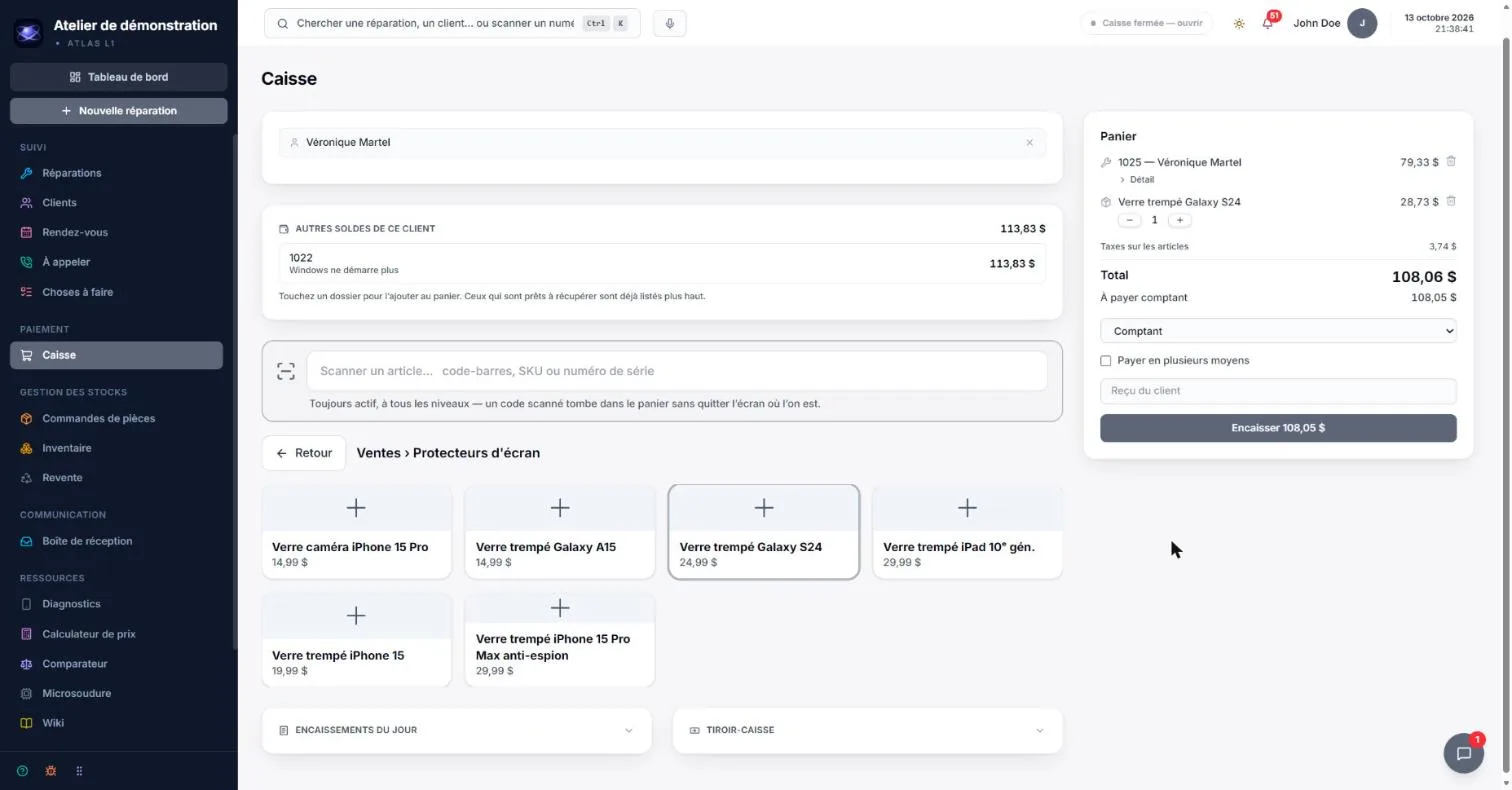Screen dimensions: 1512x790
Task: Decrease Galaxy S24 quantity with minus
Action: coord(1129,220)
